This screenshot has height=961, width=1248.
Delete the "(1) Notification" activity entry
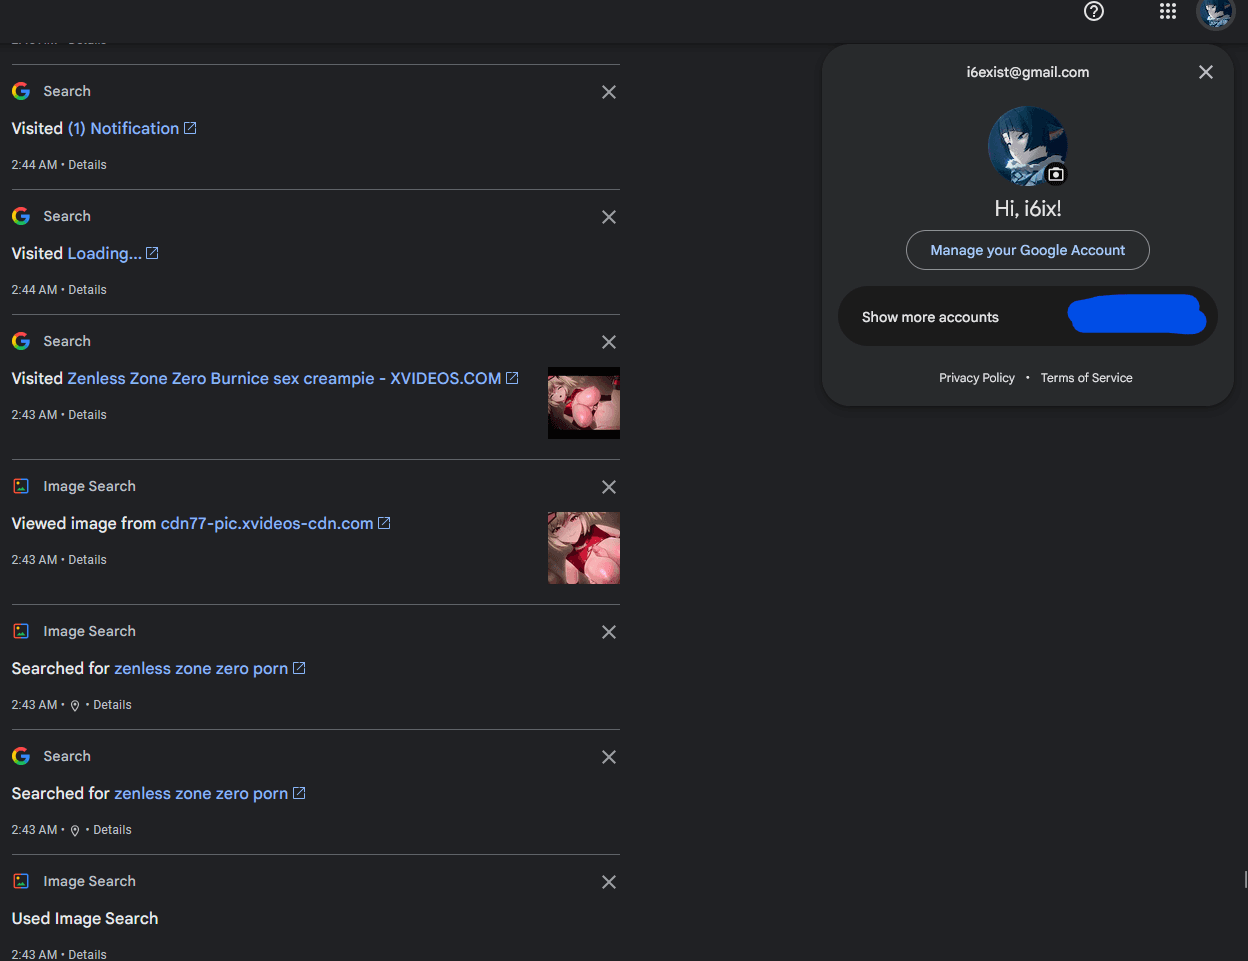(x=608, y=92)
